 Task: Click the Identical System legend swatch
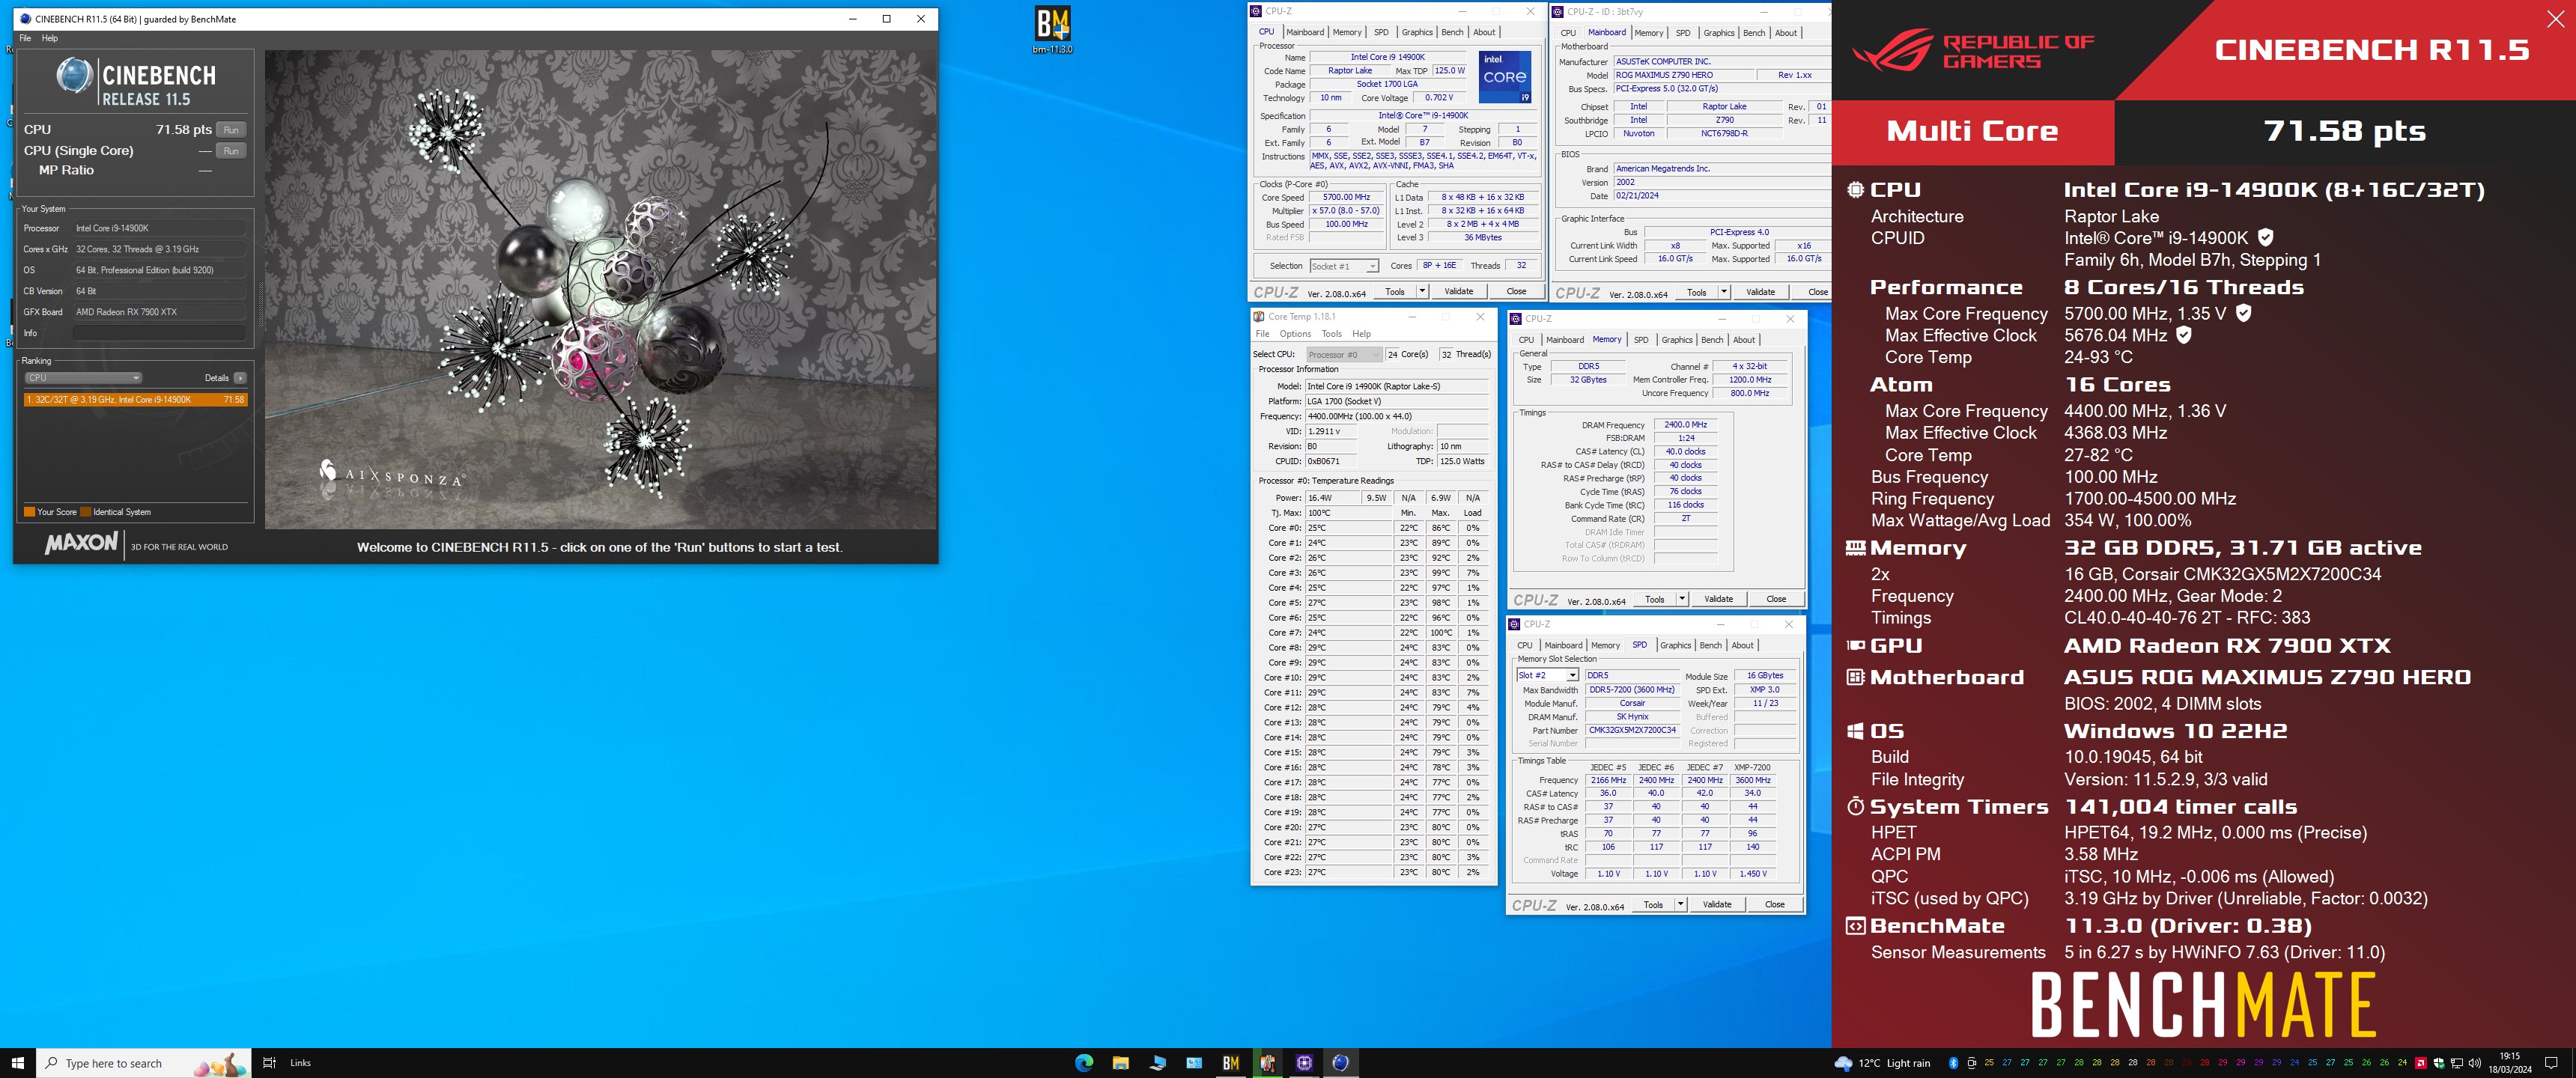(86, 512)
